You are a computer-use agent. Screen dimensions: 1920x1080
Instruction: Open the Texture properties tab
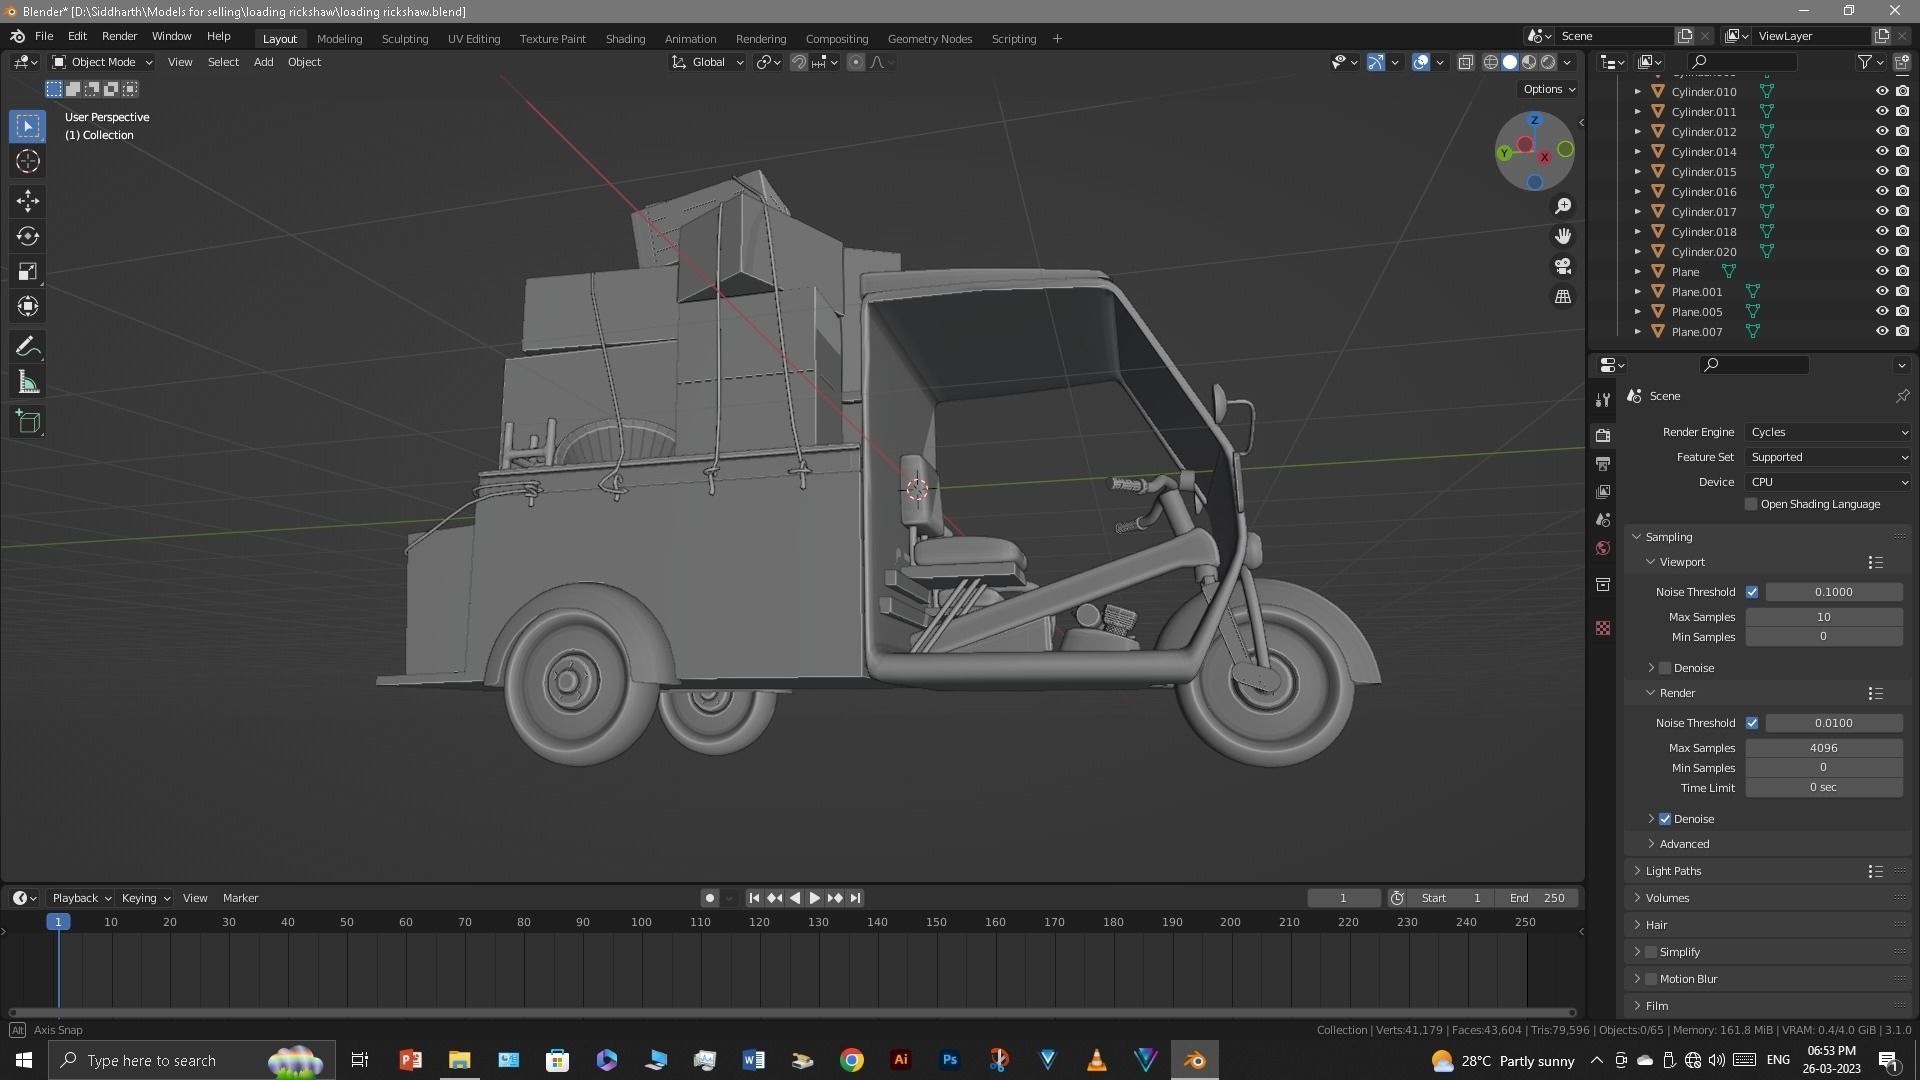coord(1603,628)
